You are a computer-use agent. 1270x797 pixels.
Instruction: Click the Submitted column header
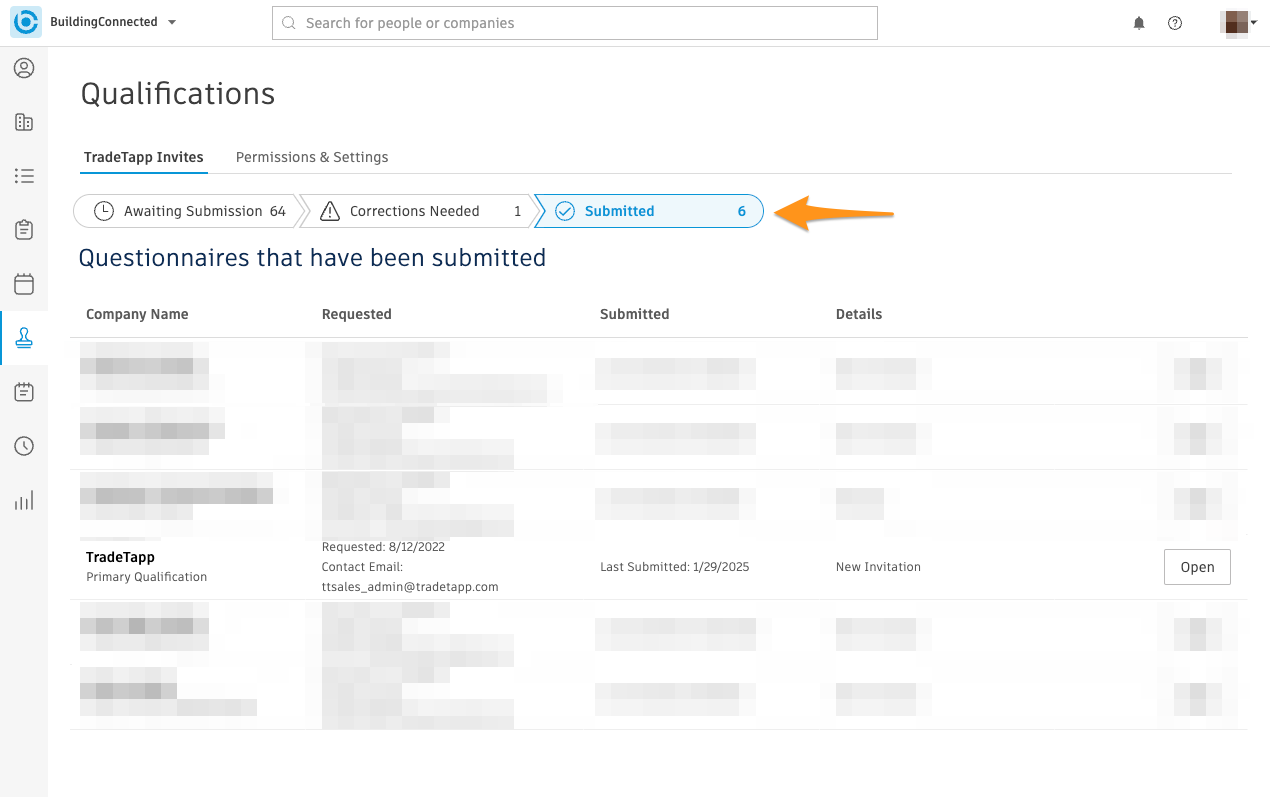[x=635, y=314]
